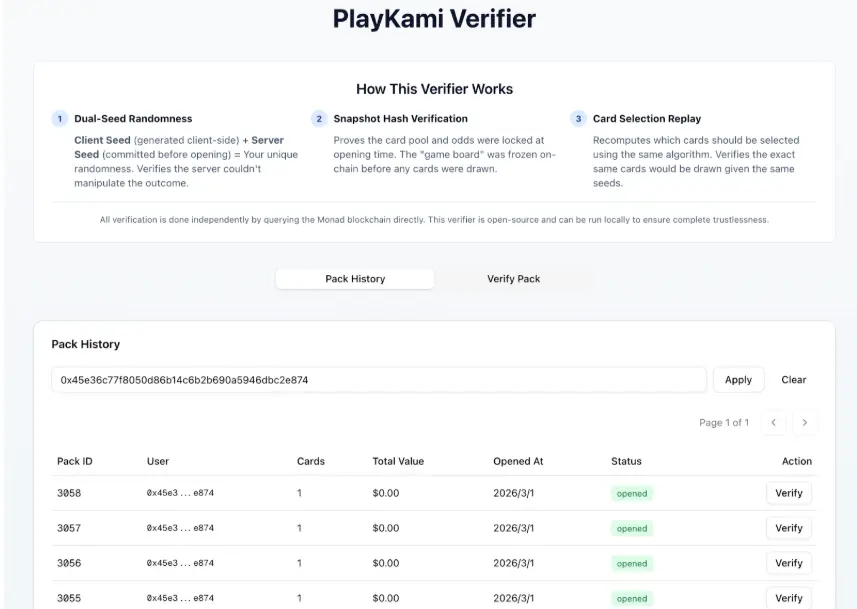857x609 pixels.
Task: Go to previous page using left chevron
Action: pos(772,423)
